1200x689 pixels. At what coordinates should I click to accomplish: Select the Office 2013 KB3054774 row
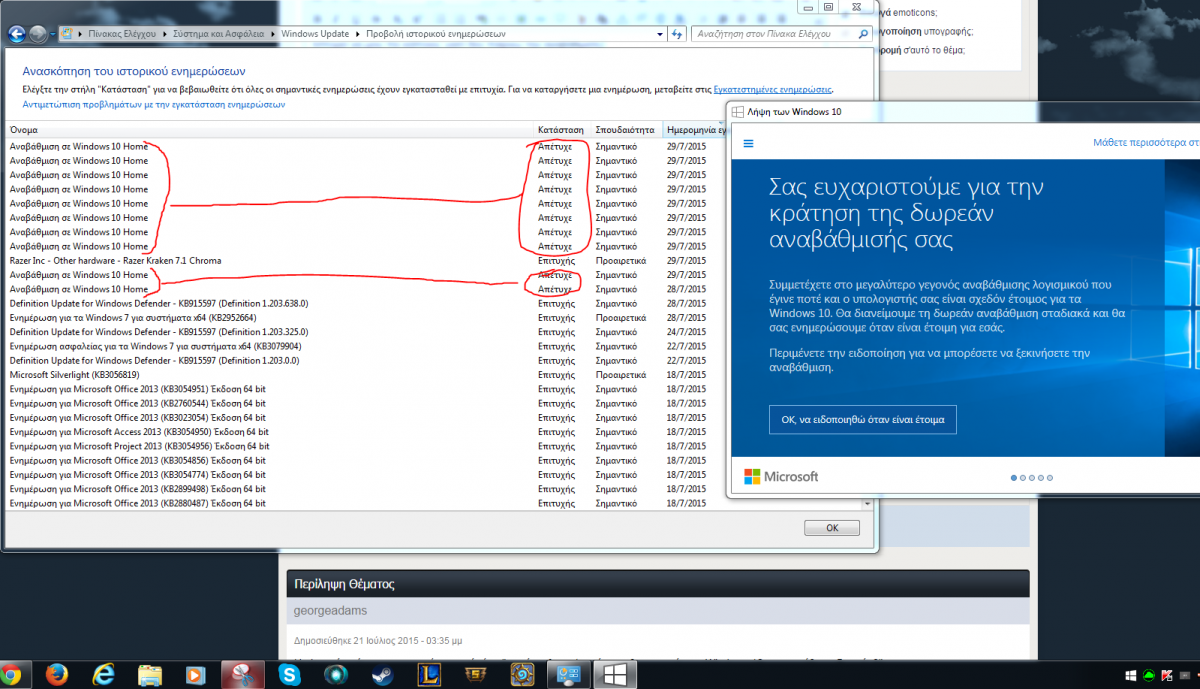(366, 474)
